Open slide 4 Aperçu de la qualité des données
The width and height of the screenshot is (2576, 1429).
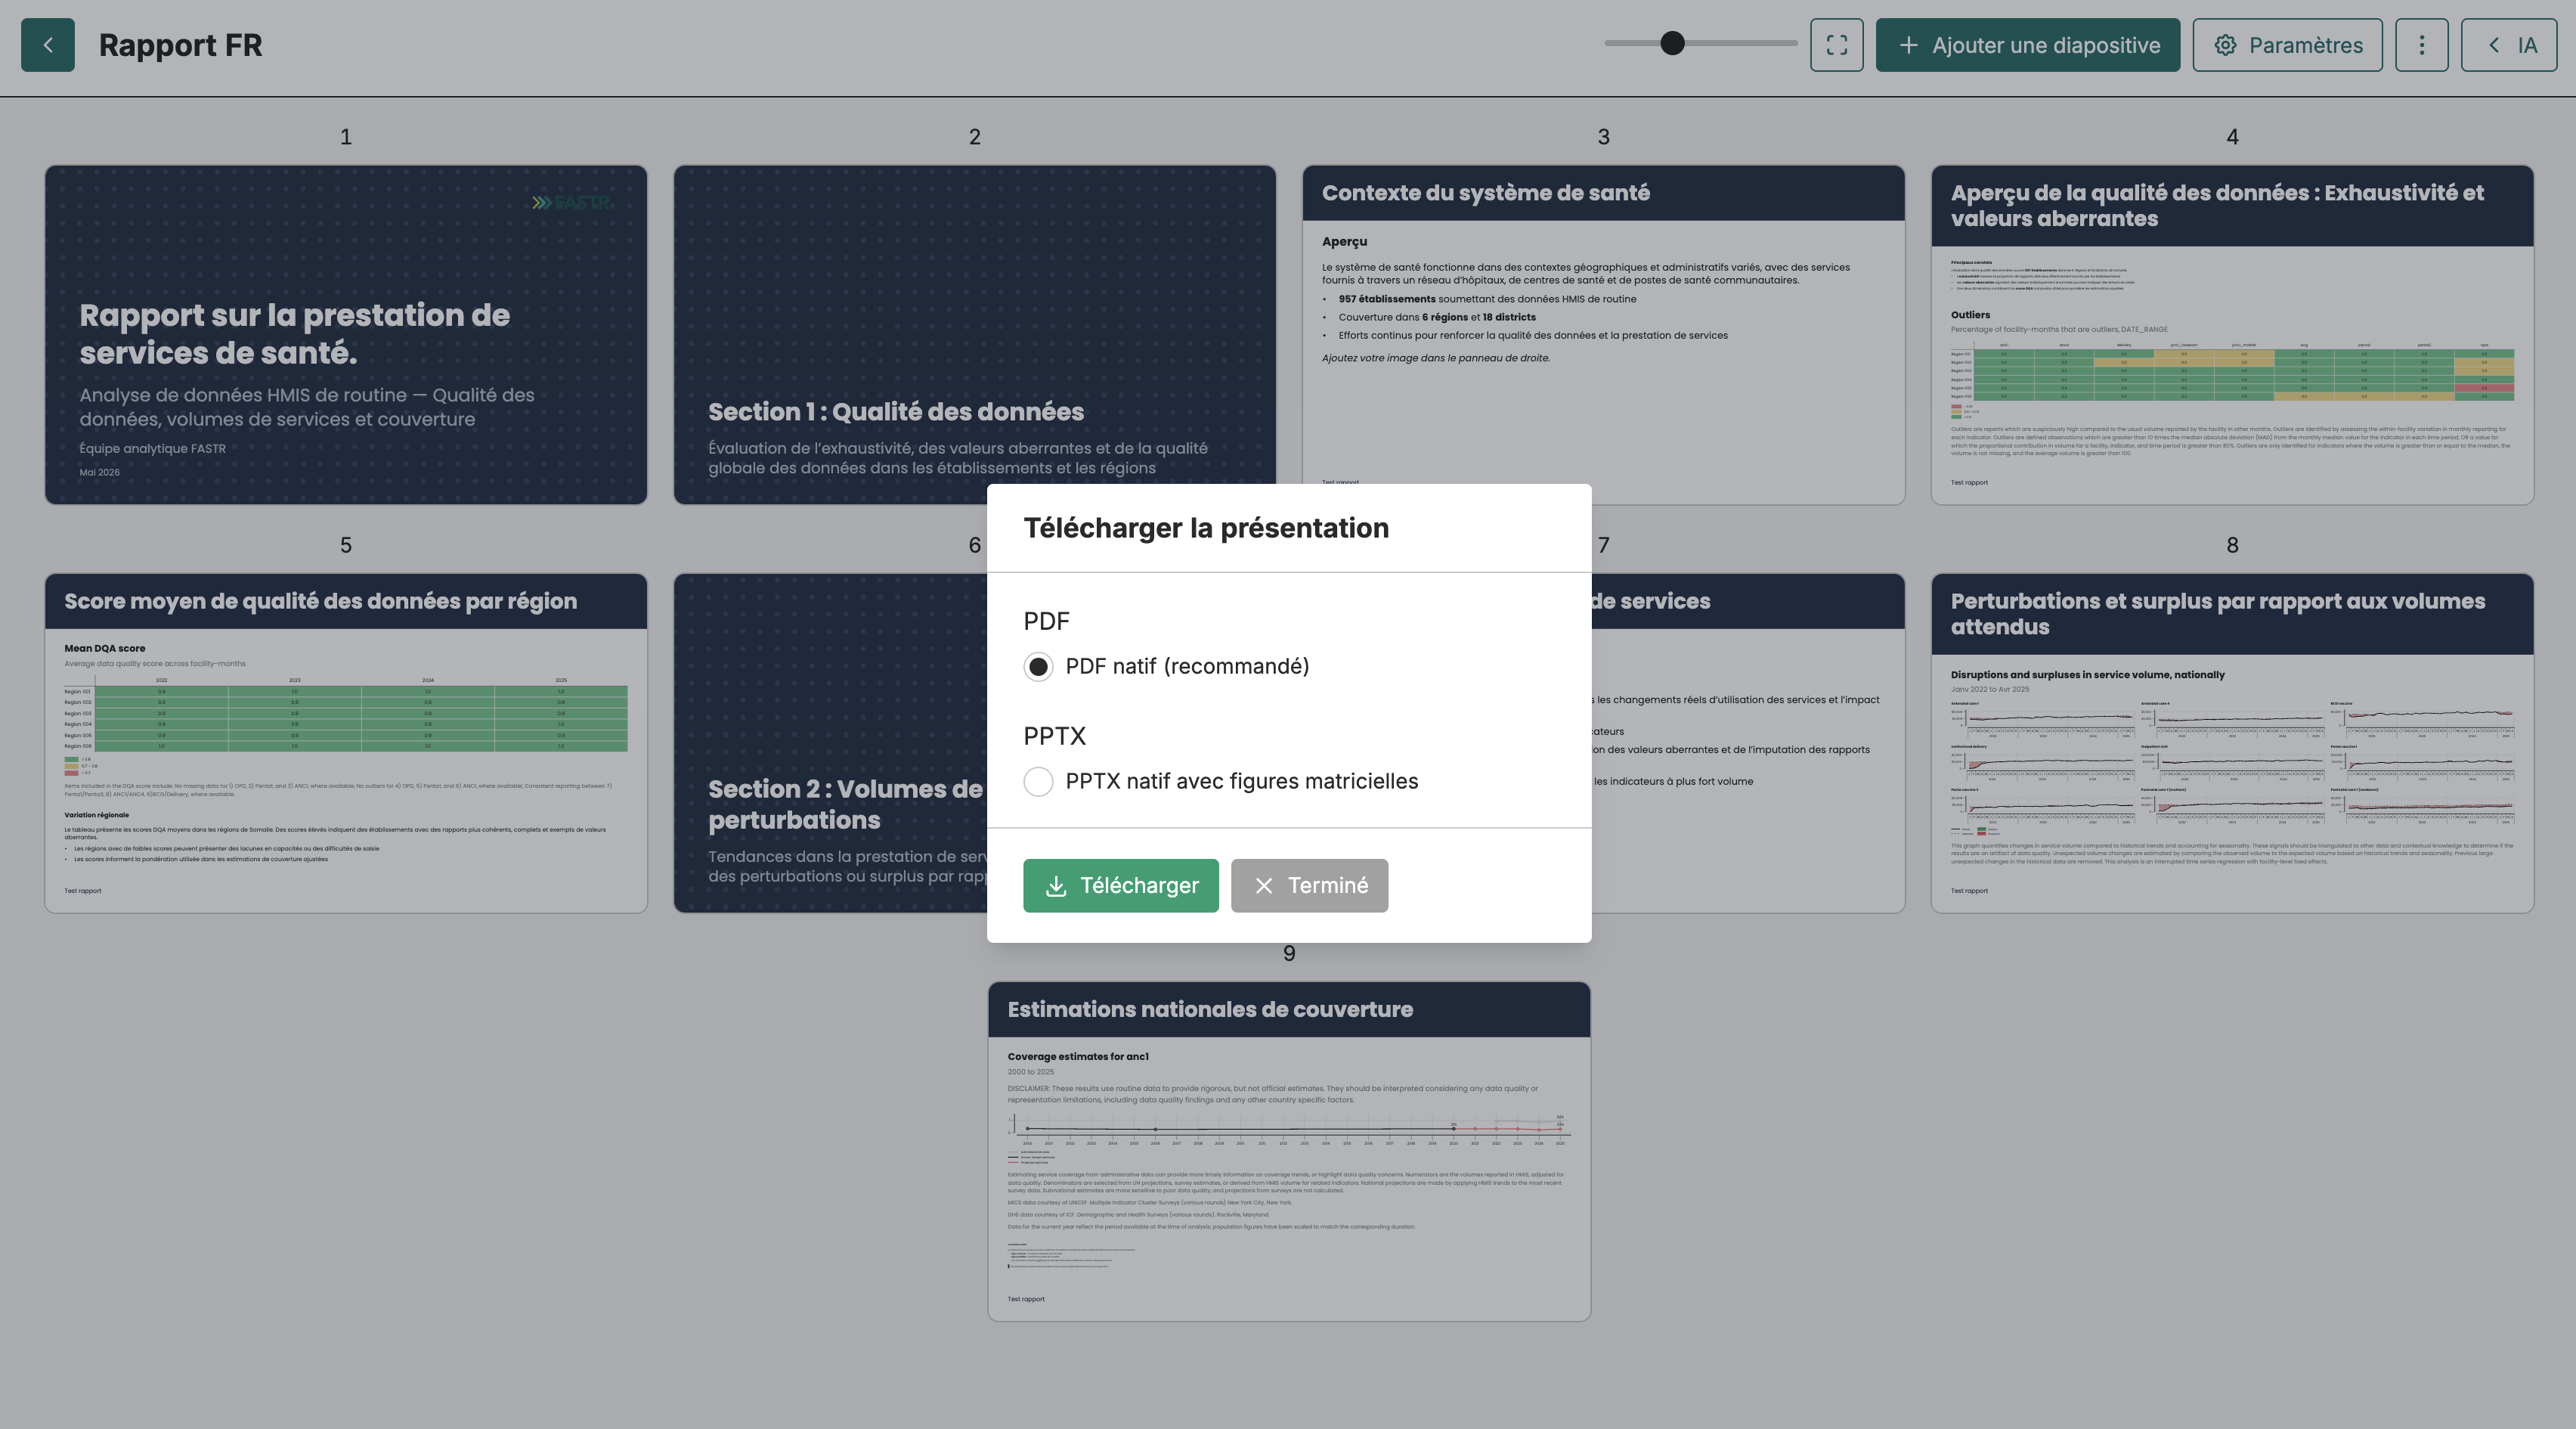[2232, 335]
